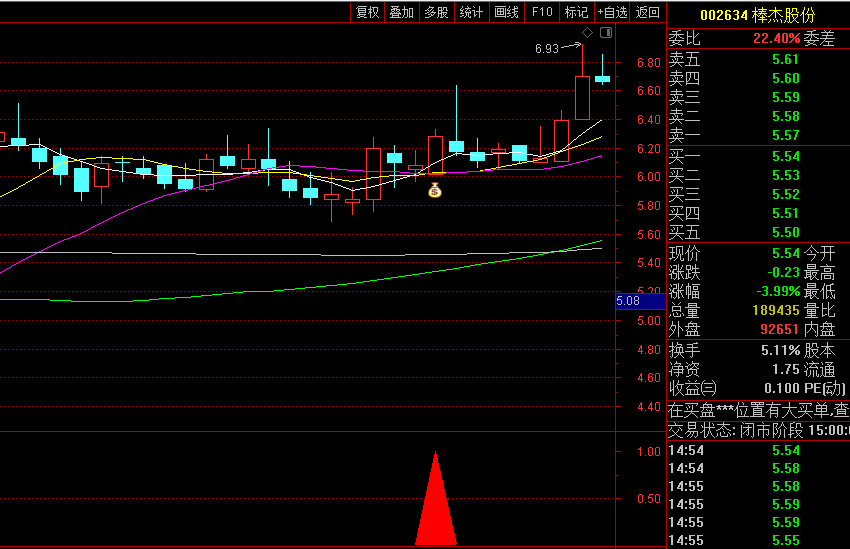Select 卖一 price 5.57
Screen dimensions: 850x549
[x=785, y=135]
